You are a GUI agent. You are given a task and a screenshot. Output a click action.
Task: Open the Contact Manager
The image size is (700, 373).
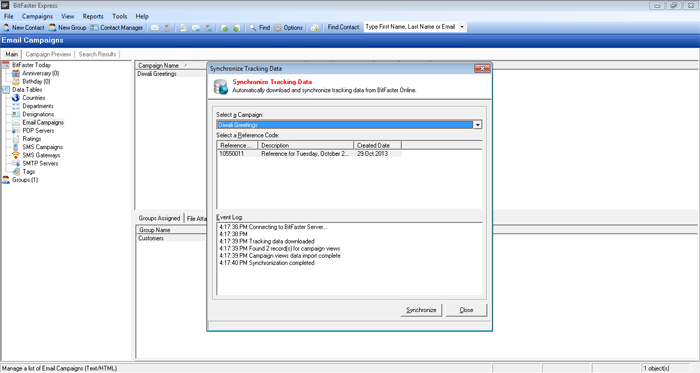(x=117, y=28)
